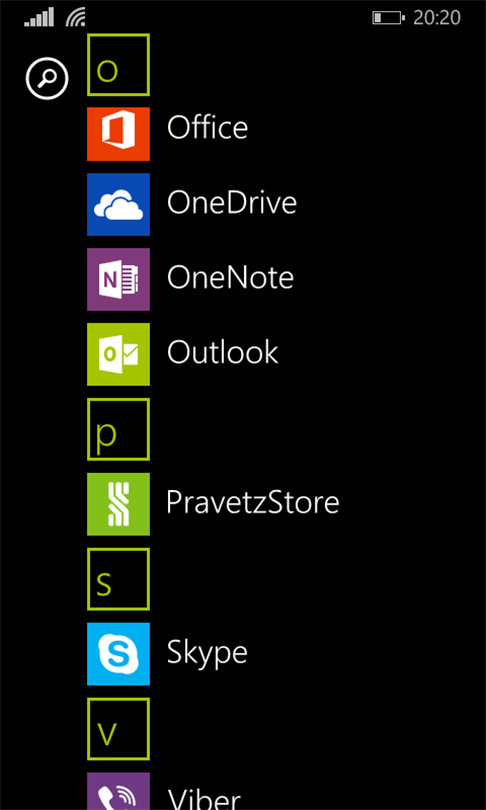Open the PravetzStore green icon
This screenshot has height=810, width=486.
[x=118, y=504]
